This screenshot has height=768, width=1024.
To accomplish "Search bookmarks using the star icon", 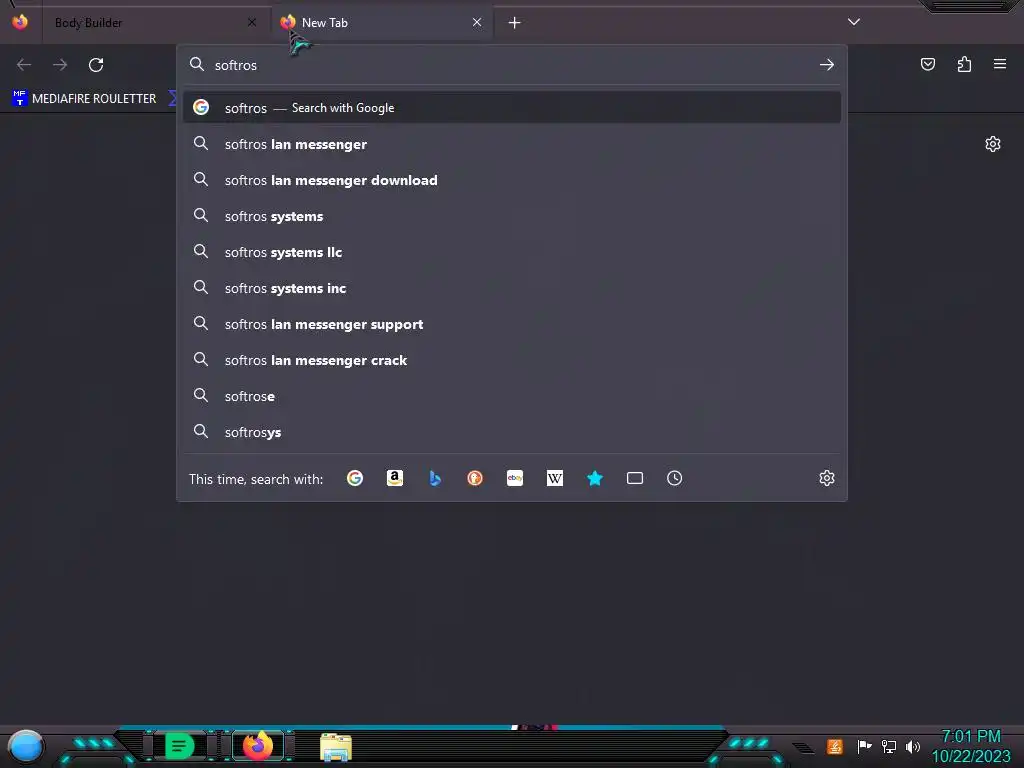I will point(595,478).
